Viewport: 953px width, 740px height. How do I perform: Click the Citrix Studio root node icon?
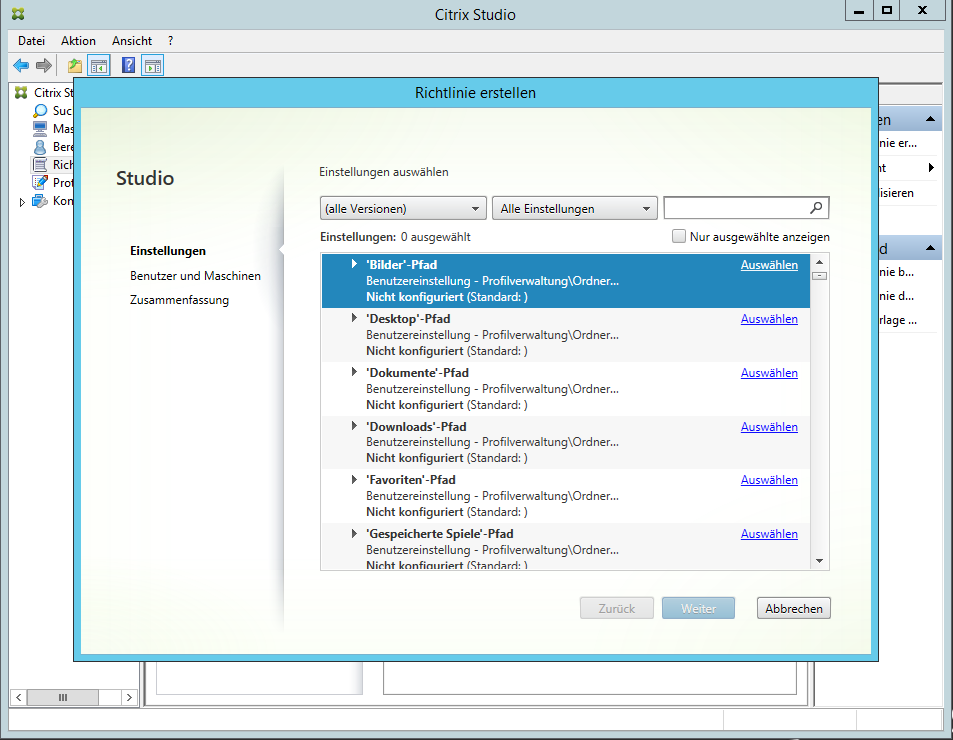[21, 92]
